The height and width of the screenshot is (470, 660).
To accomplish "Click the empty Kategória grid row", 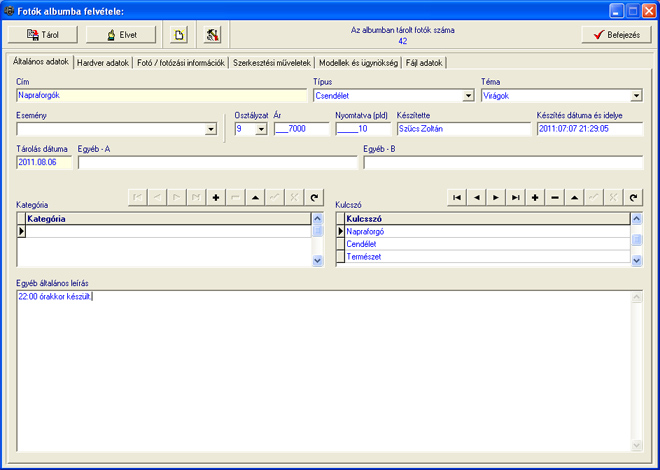I will (168, 231).
